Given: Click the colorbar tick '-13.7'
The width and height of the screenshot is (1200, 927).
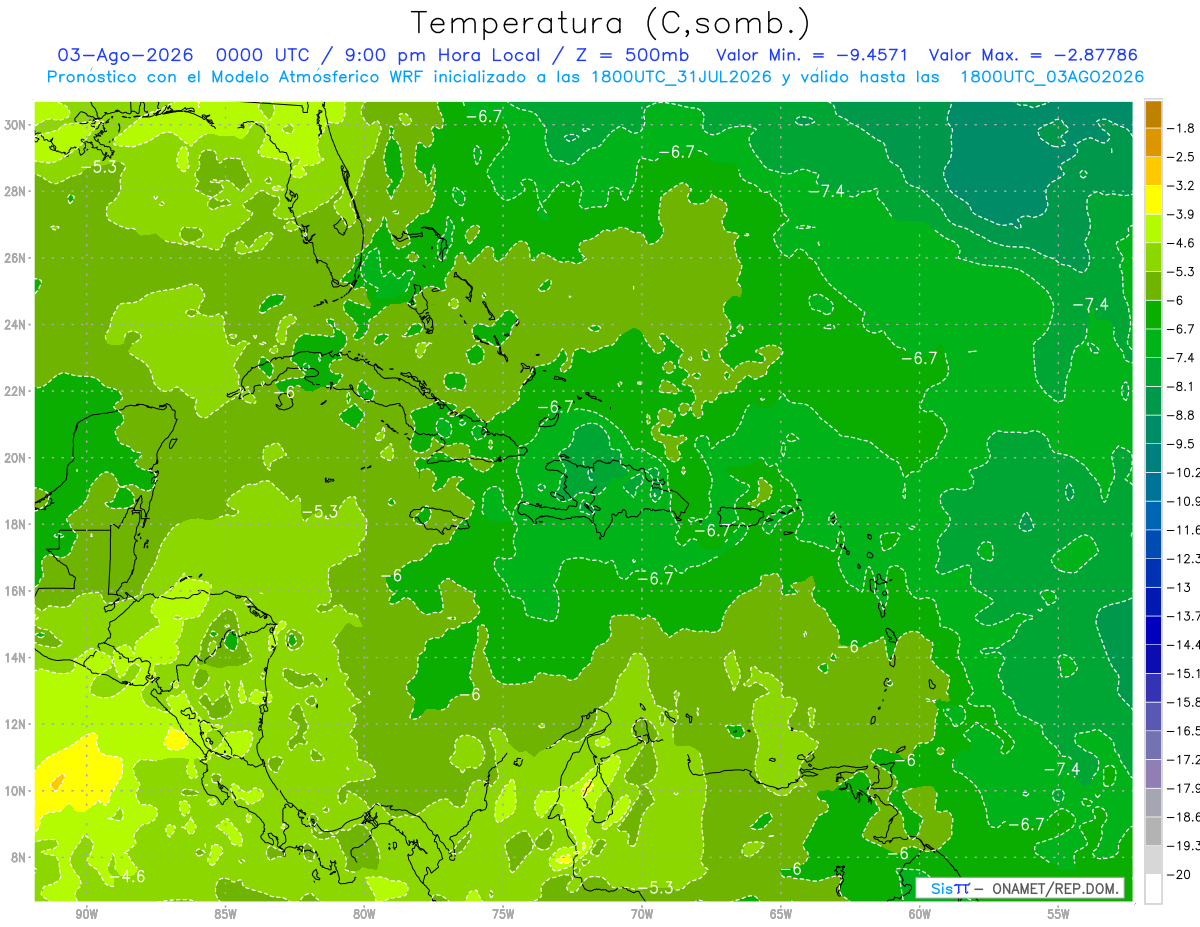Looking at the screenshot, I should click(x=1185, y=616).
